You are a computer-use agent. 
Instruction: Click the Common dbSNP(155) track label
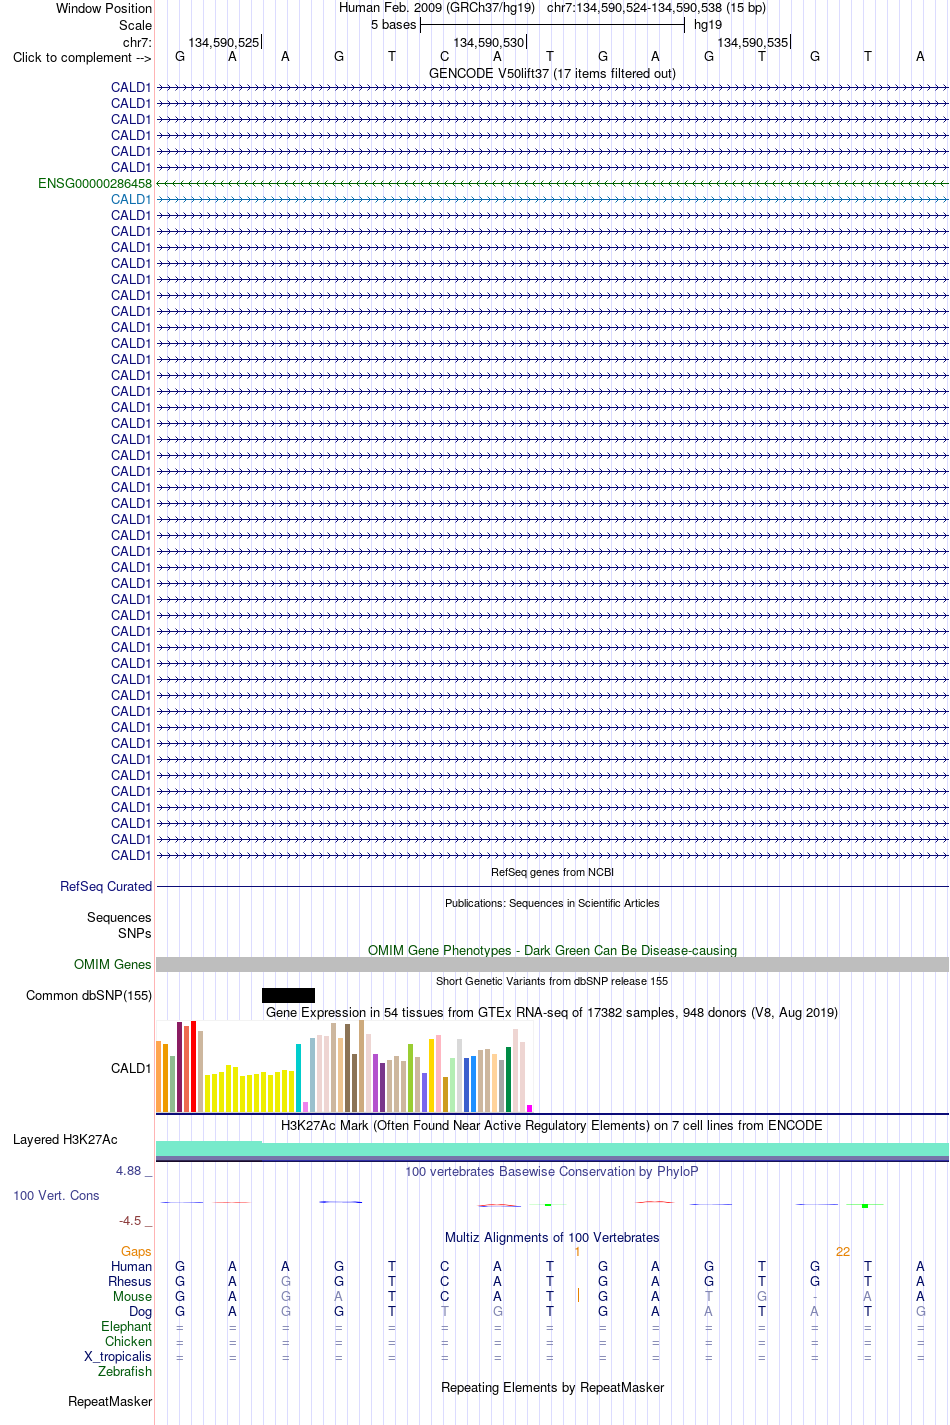click(89, 995)
